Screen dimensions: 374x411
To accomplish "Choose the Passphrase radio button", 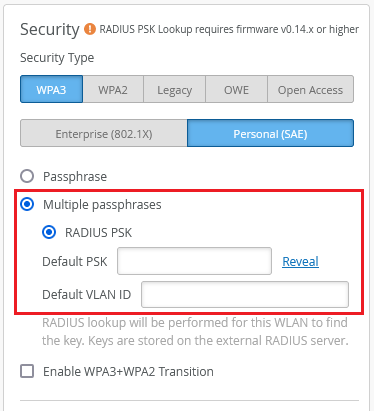I will (27, 176).
